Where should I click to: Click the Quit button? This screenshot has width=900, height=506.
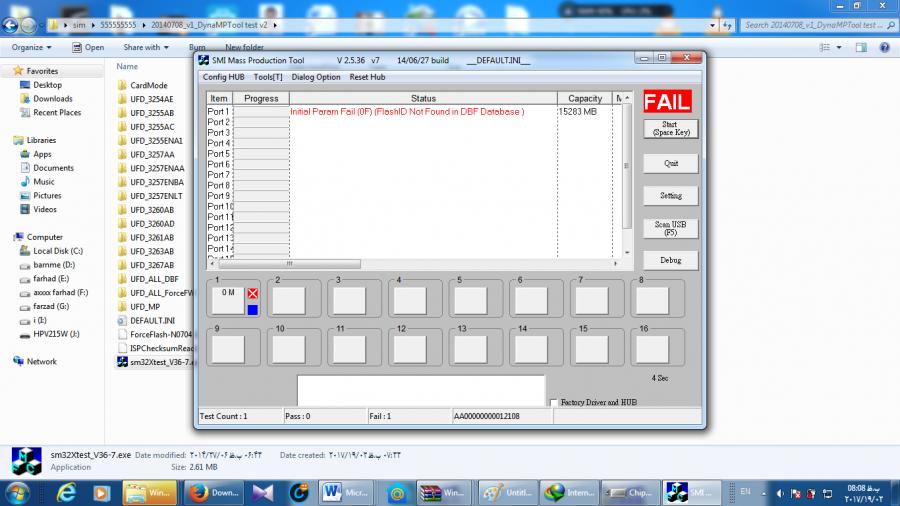pyautogui.click(x=670, y=164)
